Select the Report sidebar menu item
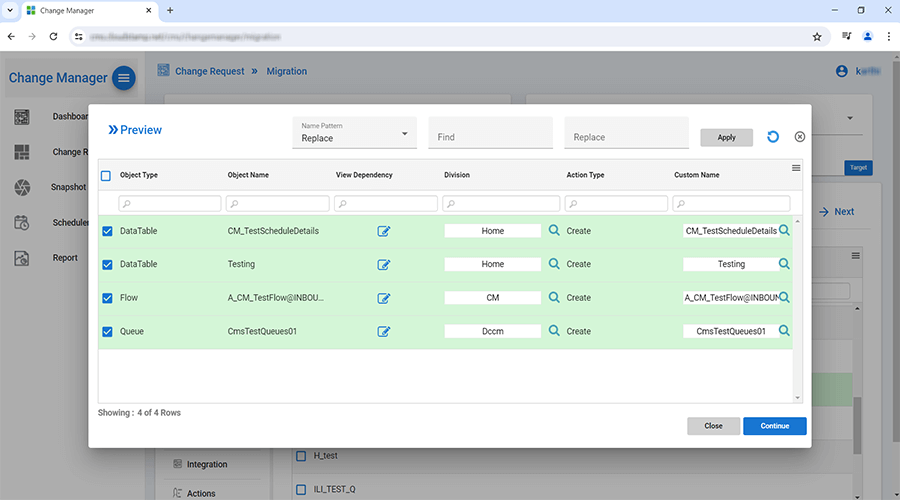 point(64,258)
